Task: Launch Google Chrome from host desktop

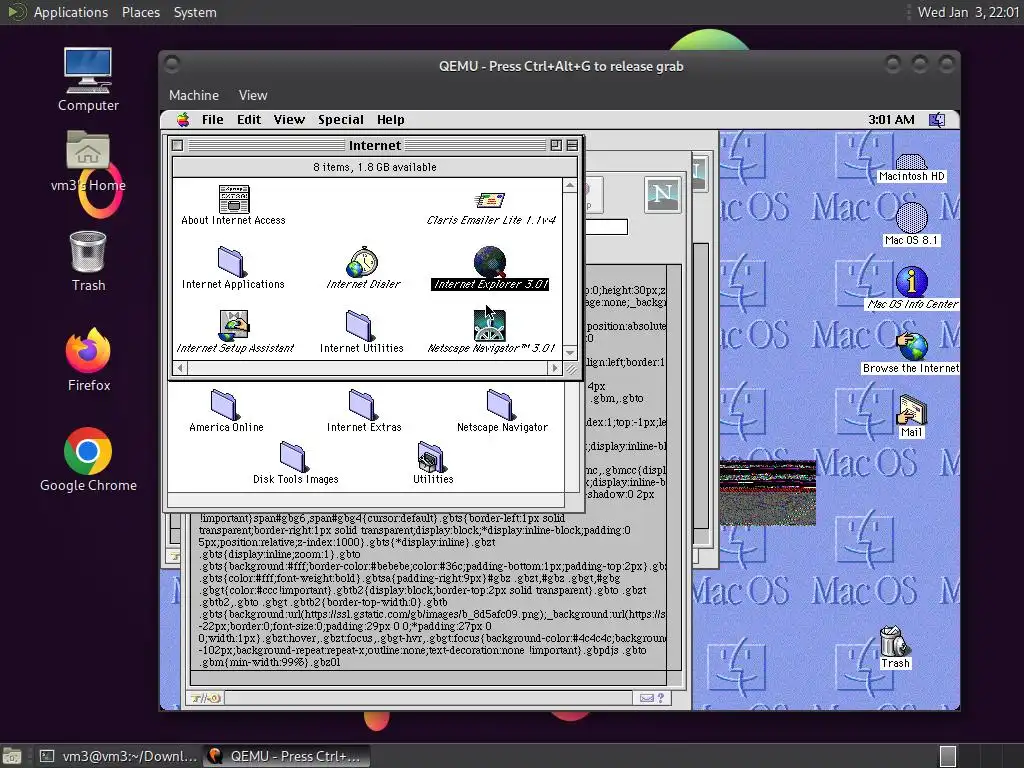Action: point(88,451)
